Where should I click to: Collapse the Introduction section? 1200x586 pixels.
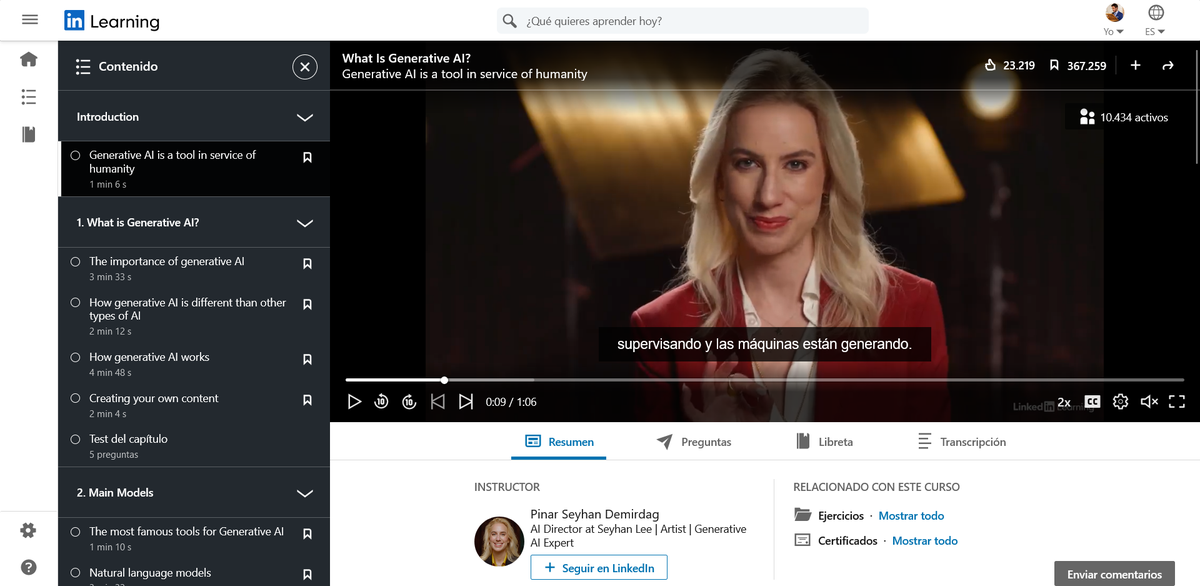point(305,117)
